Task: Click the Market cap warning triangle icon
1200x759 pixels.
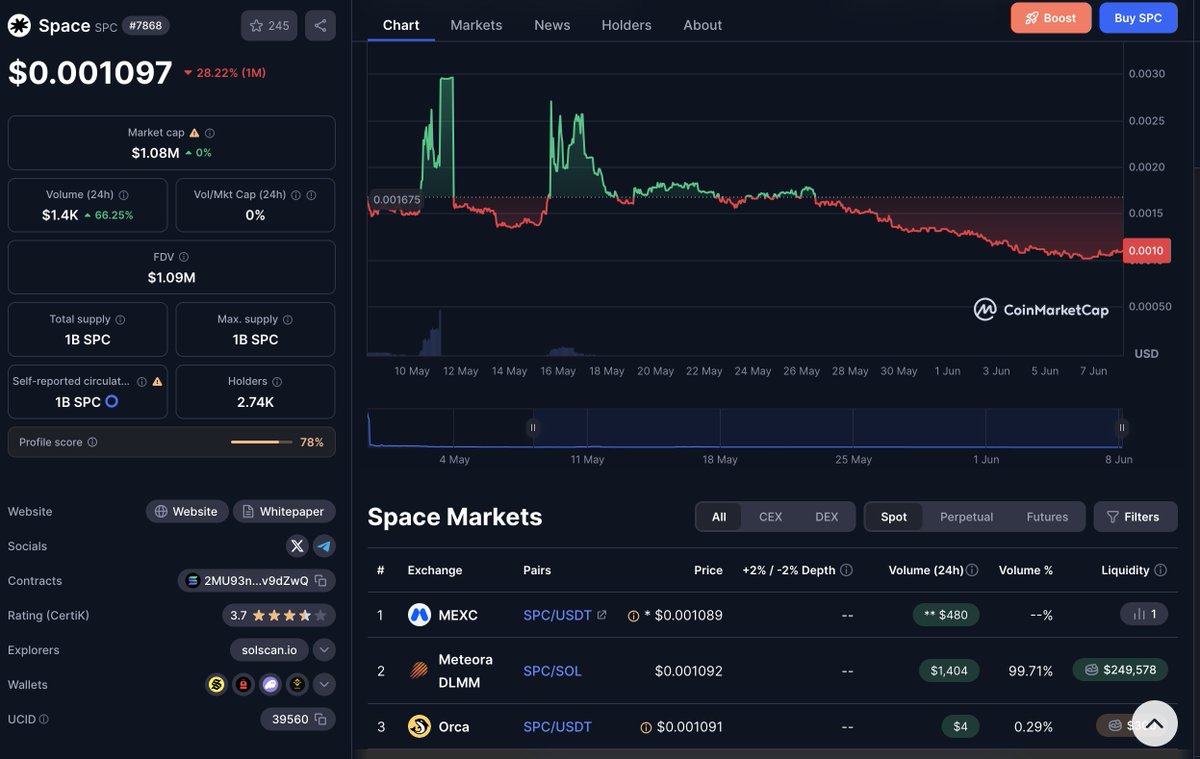Action: point(194,133)
